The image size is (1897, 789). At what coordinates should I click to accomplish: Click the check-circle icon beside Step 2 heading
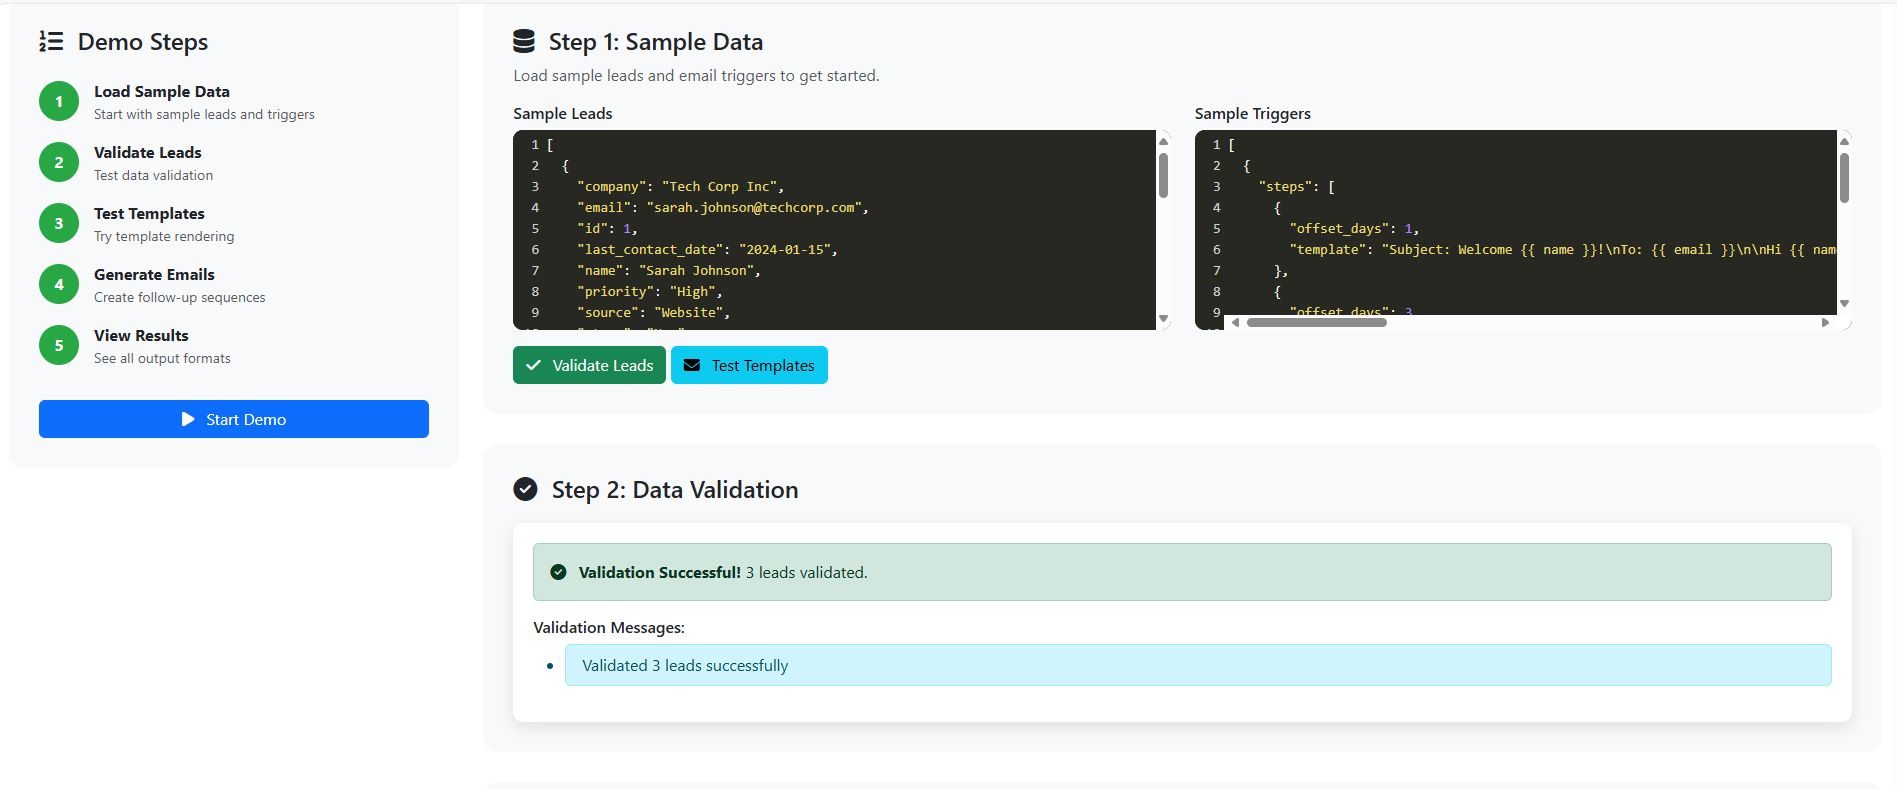tap(525, 489)
